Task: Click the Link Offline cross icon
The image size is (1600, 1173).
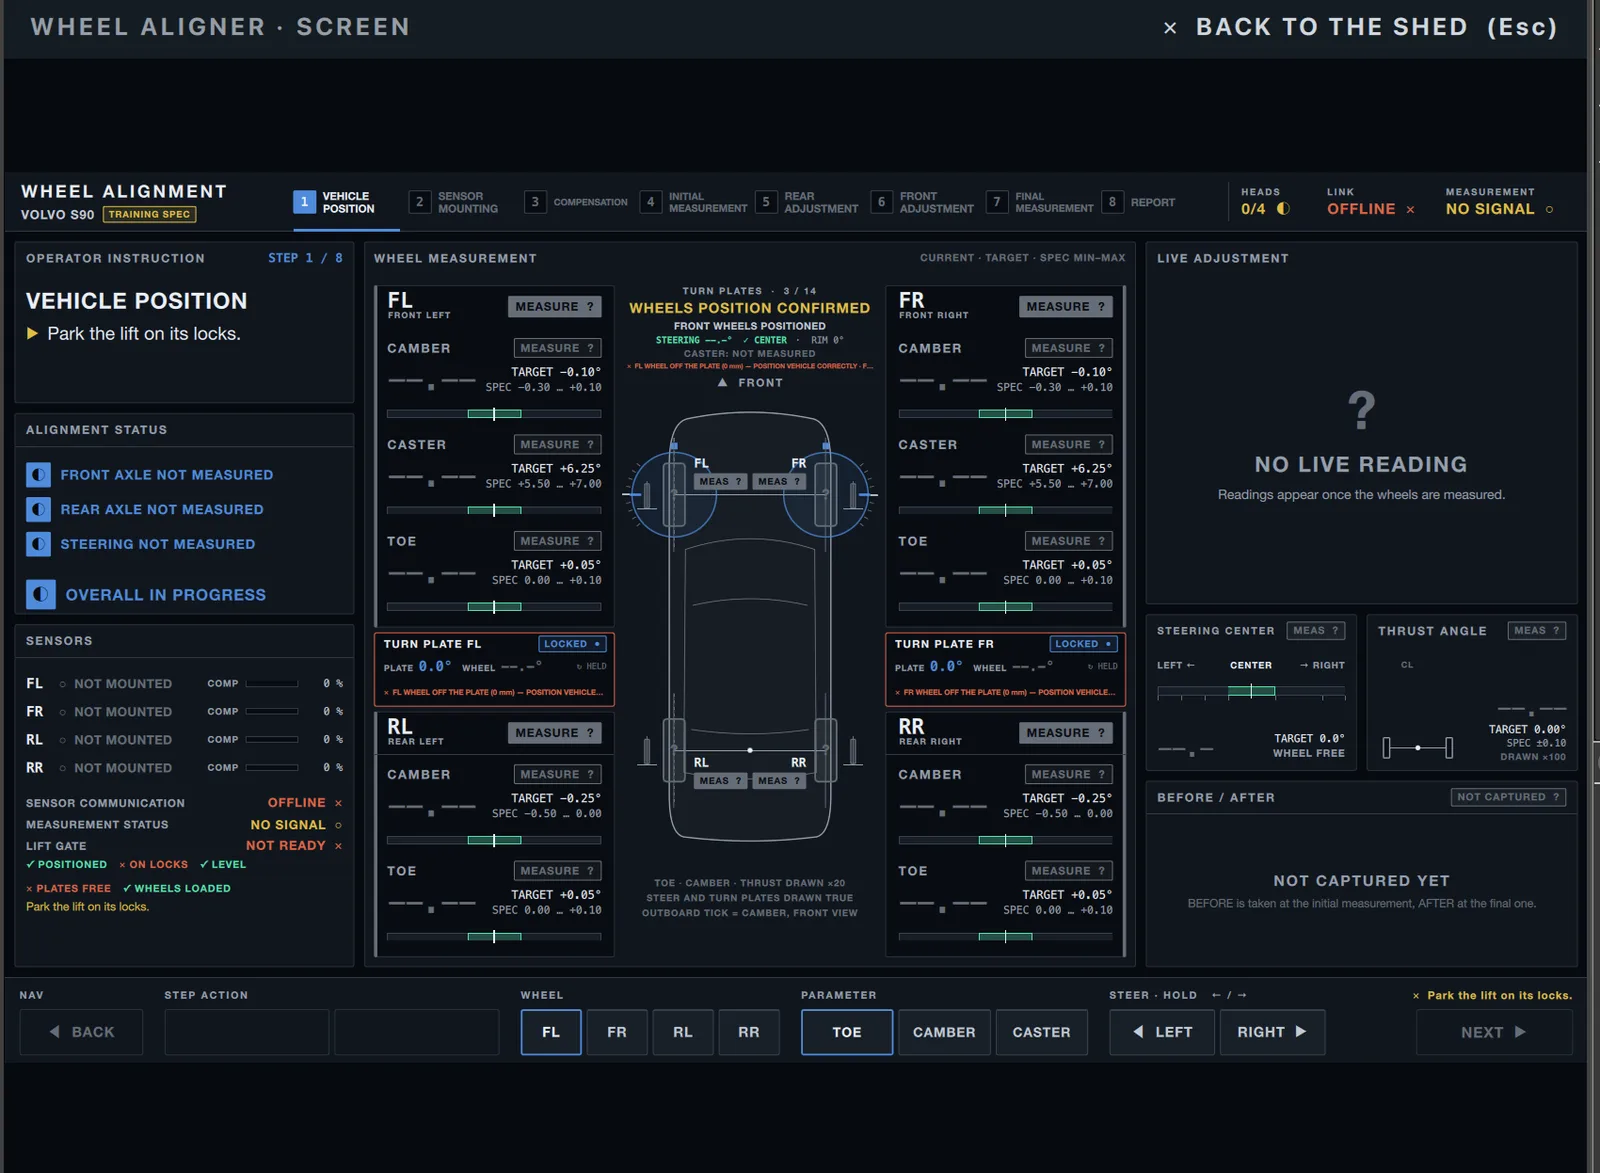Action: click(x=1410, y=210)
